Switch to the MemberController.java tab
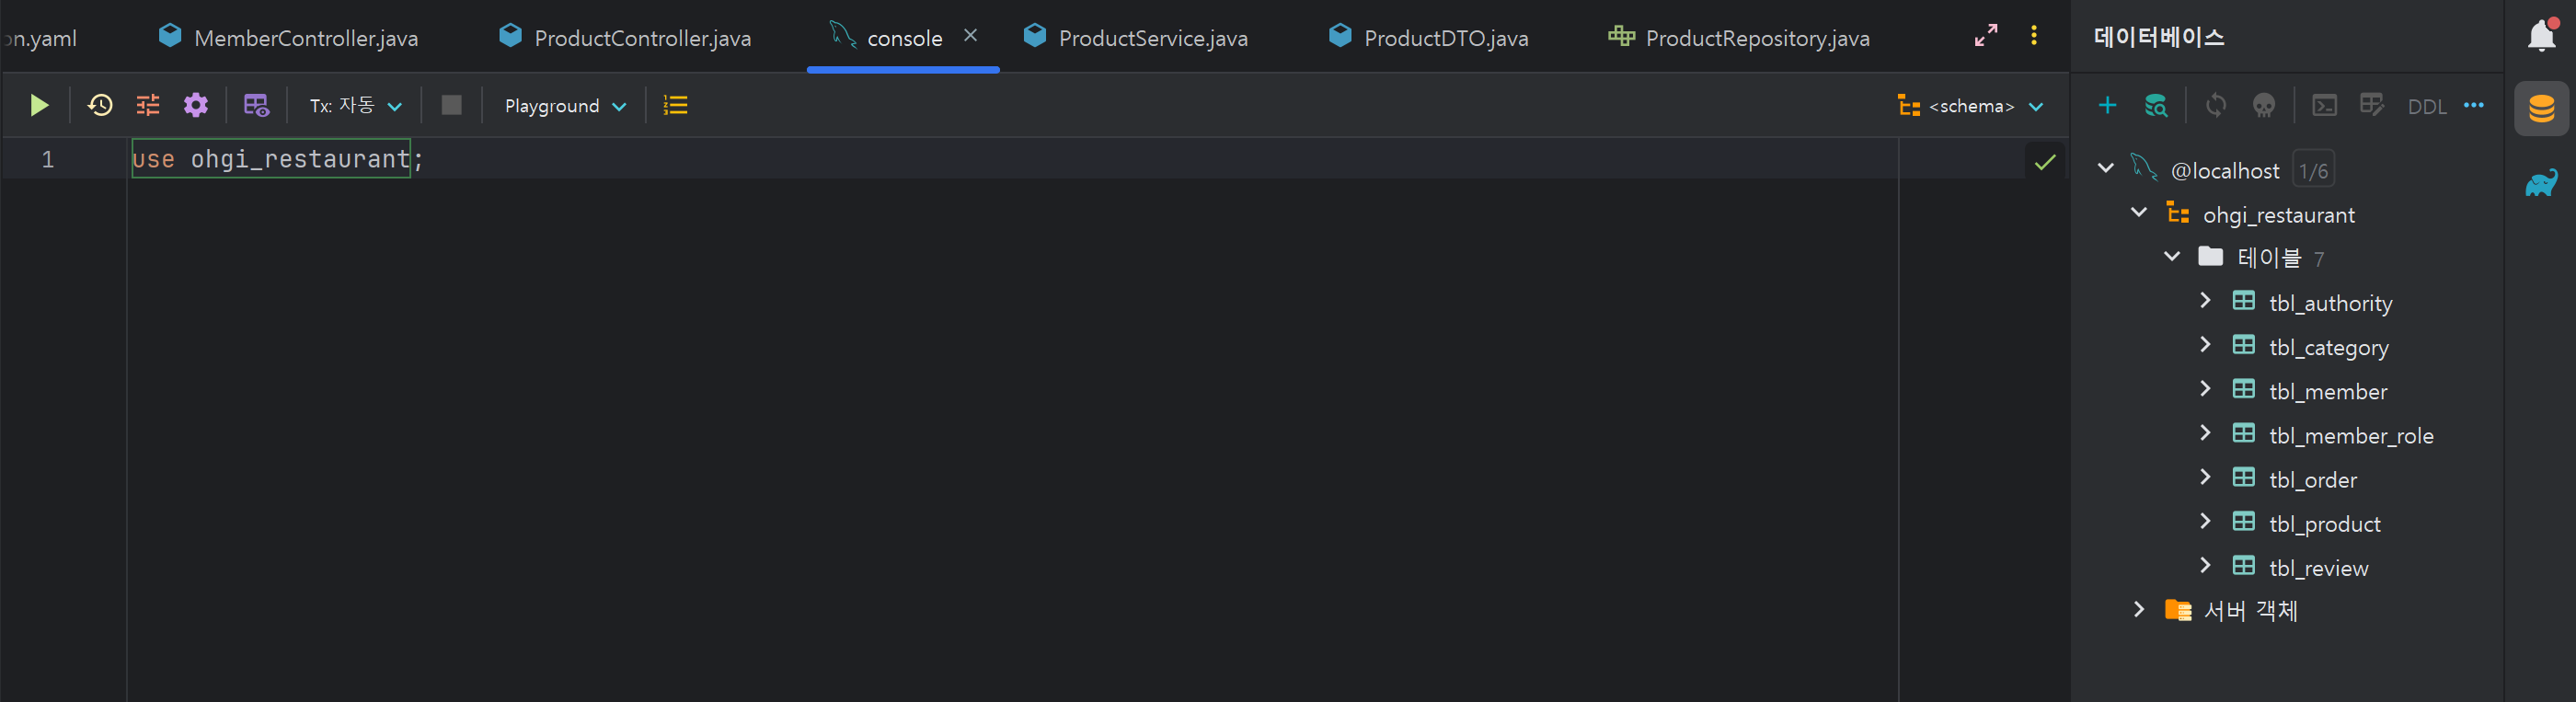This screenshot has height=702, width=2576. coord(289,38)
